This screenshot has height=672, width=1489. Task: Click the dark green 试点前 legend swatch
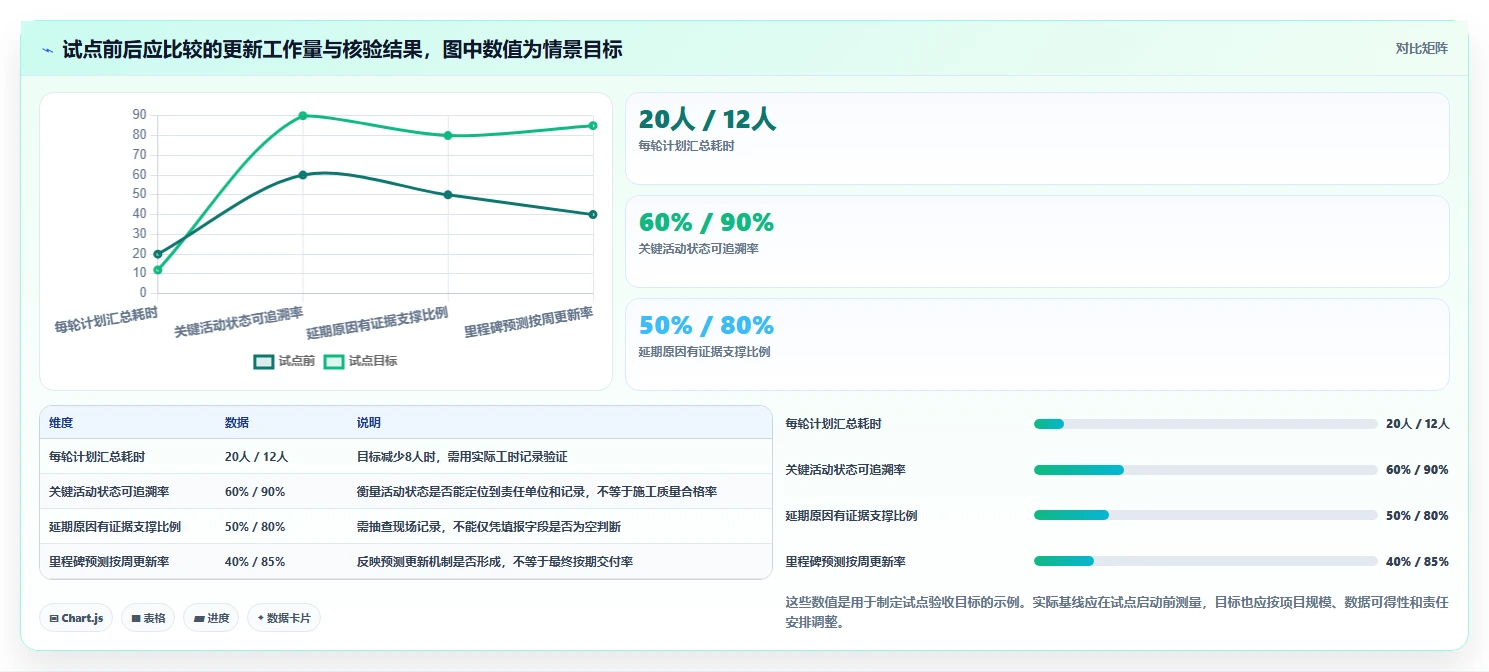pyautogui.click(x=264, y=361)
